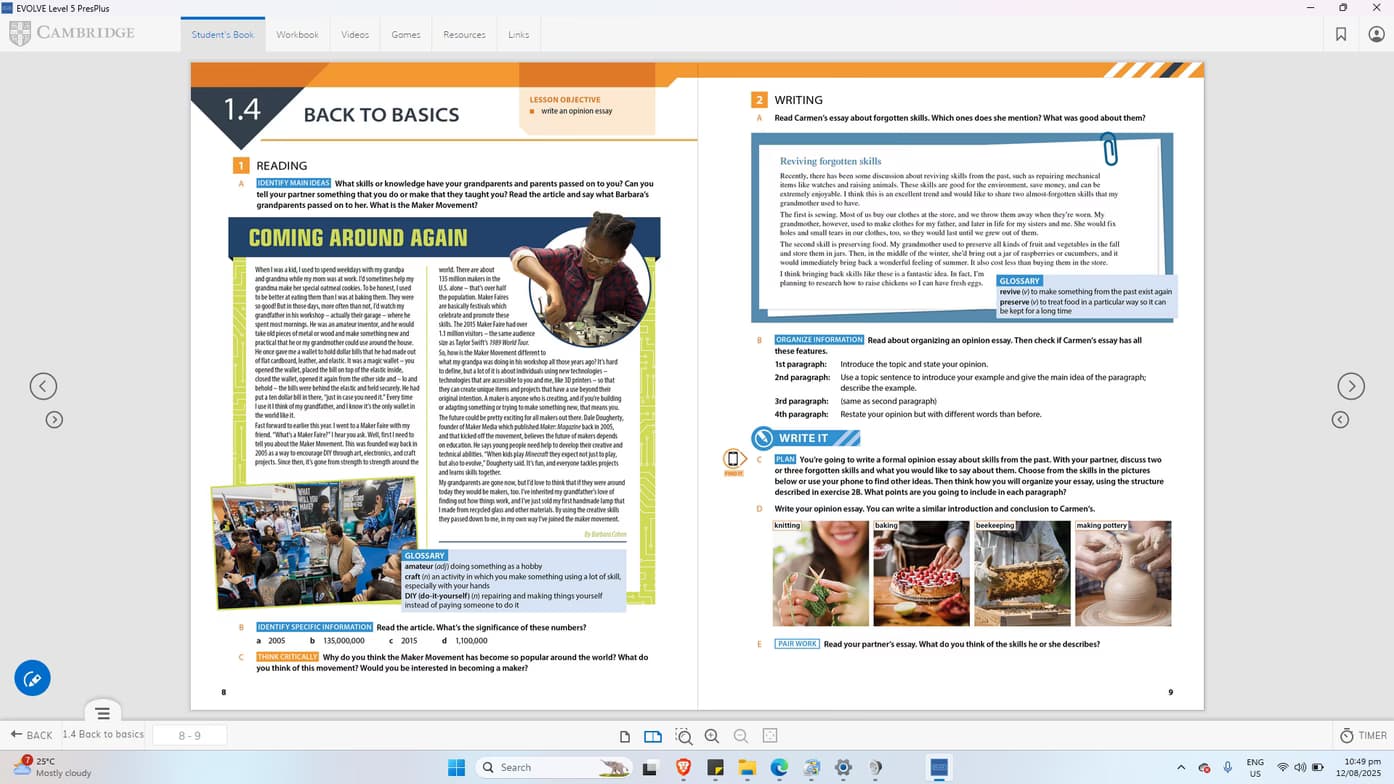Go back a page with left arrow
Screen dimensions: 1394x784
(x=42, y=385)
